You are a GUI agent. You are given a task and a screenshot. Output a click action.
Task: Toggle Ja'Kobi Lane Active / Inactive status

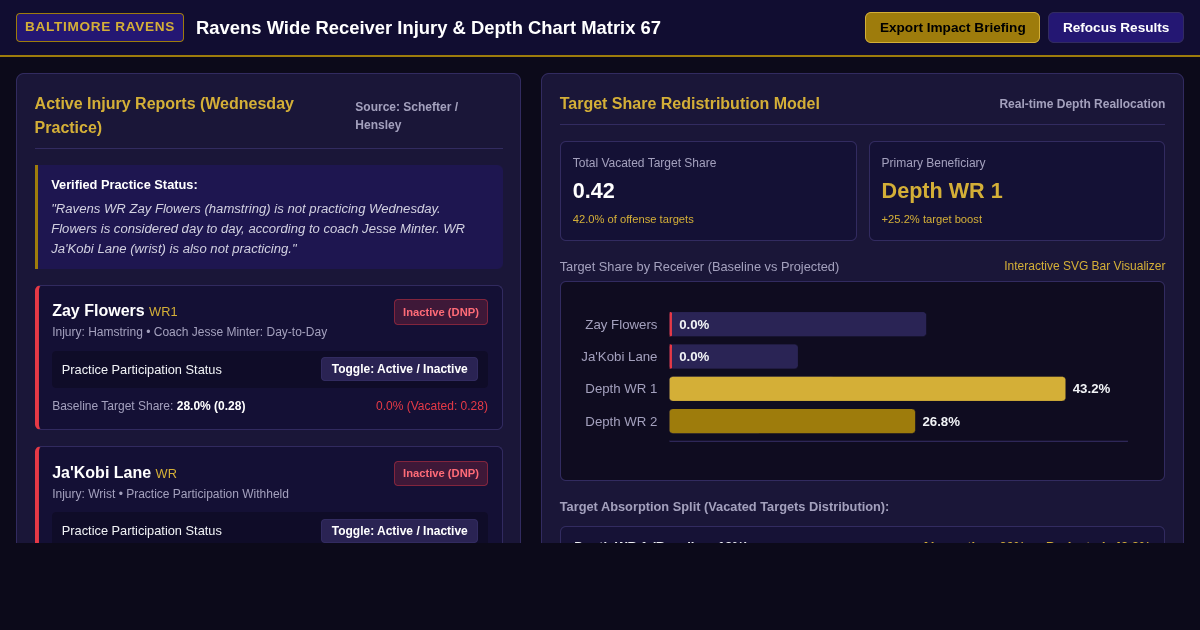click(x=399, y=531)
